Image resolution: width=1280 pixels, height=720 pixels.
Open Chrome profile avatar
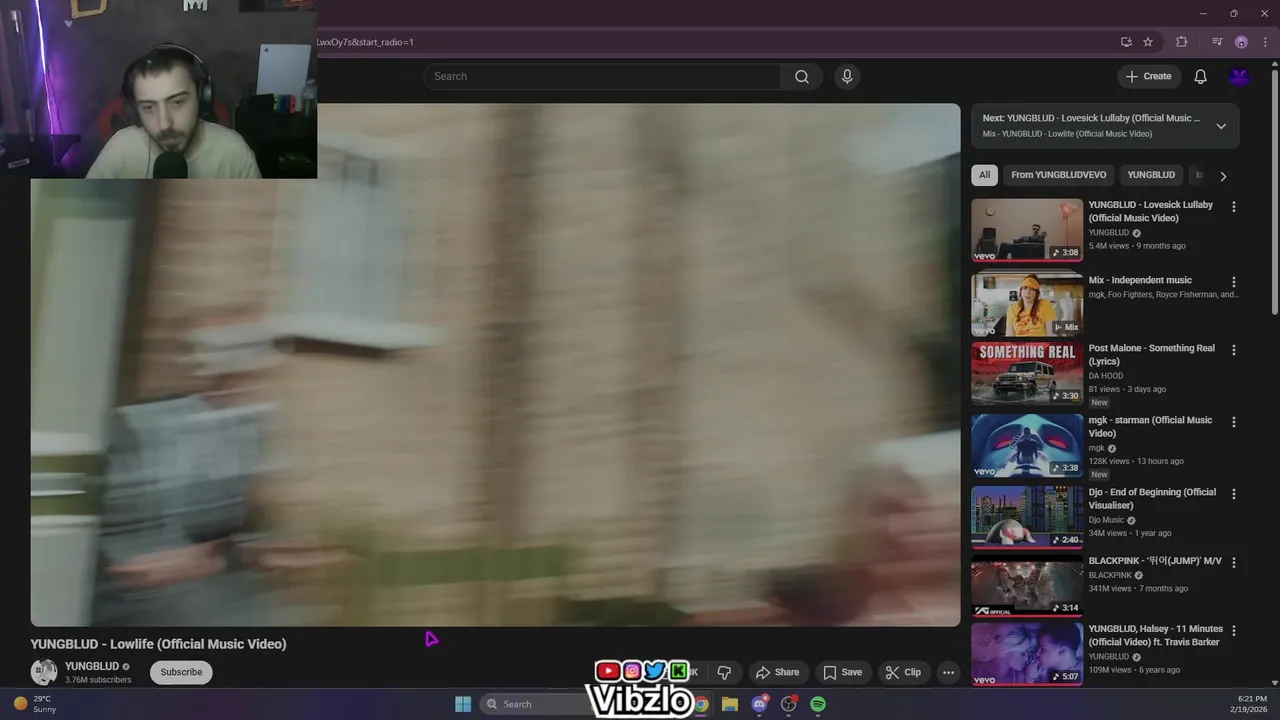(1241, 42)
